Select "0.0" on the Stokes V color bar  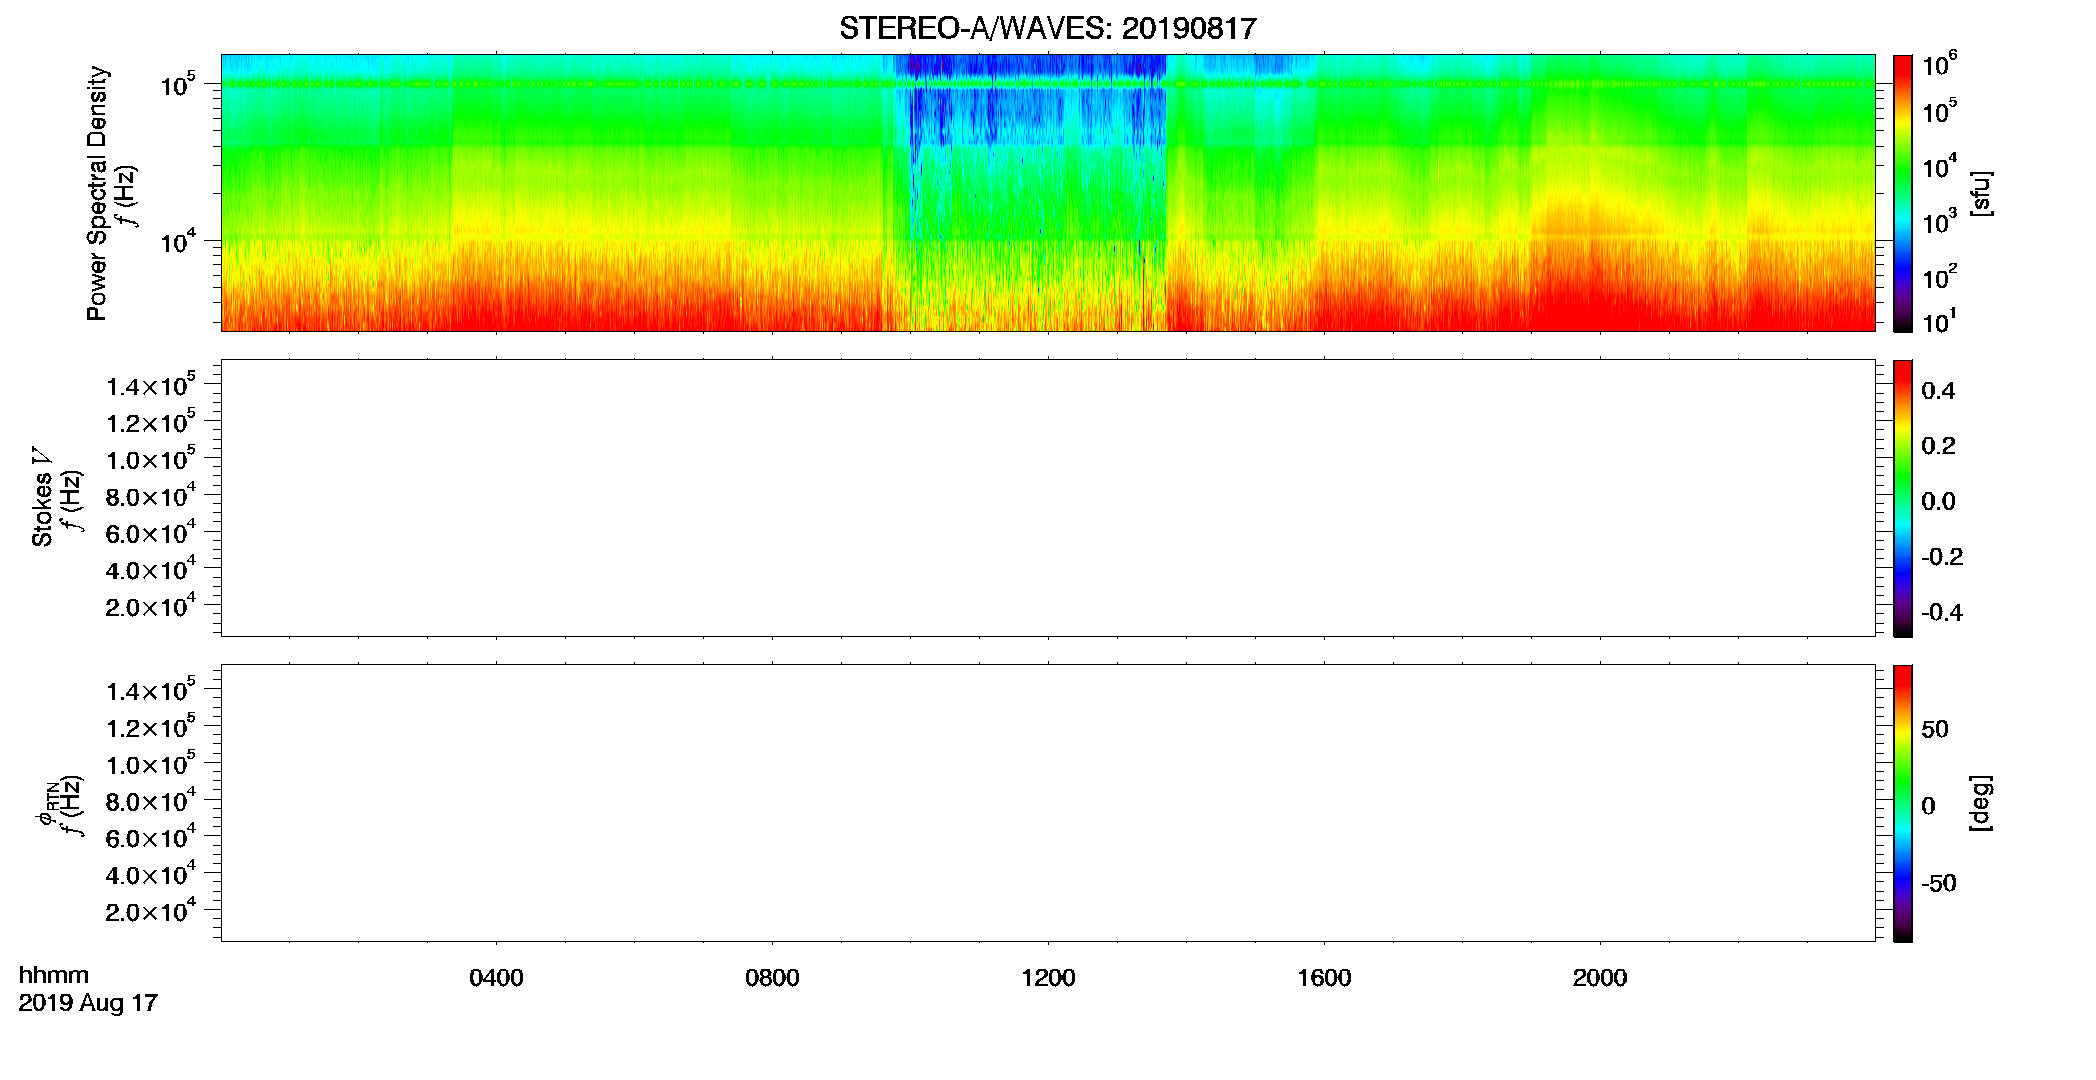tap(1938, 501)
